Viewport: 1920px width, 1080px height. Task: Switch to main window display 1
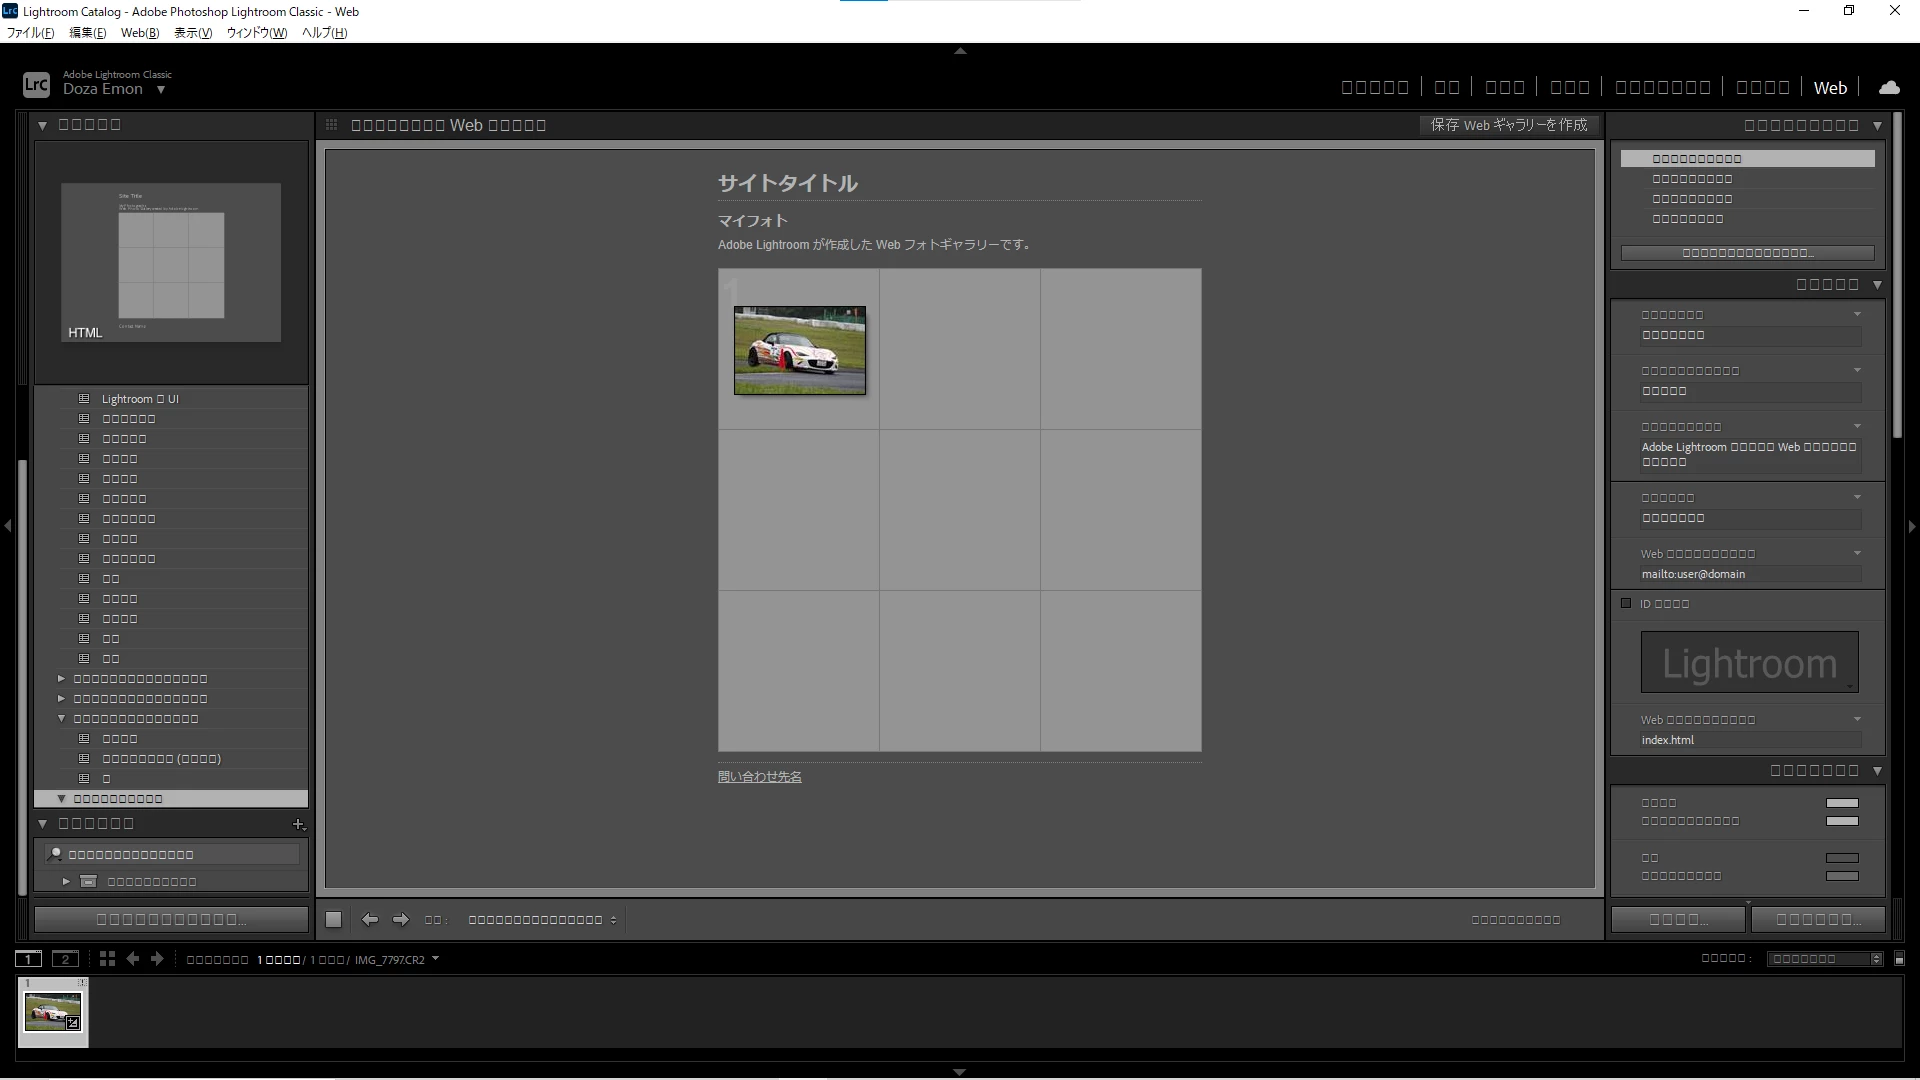click(x=29, y=958)
